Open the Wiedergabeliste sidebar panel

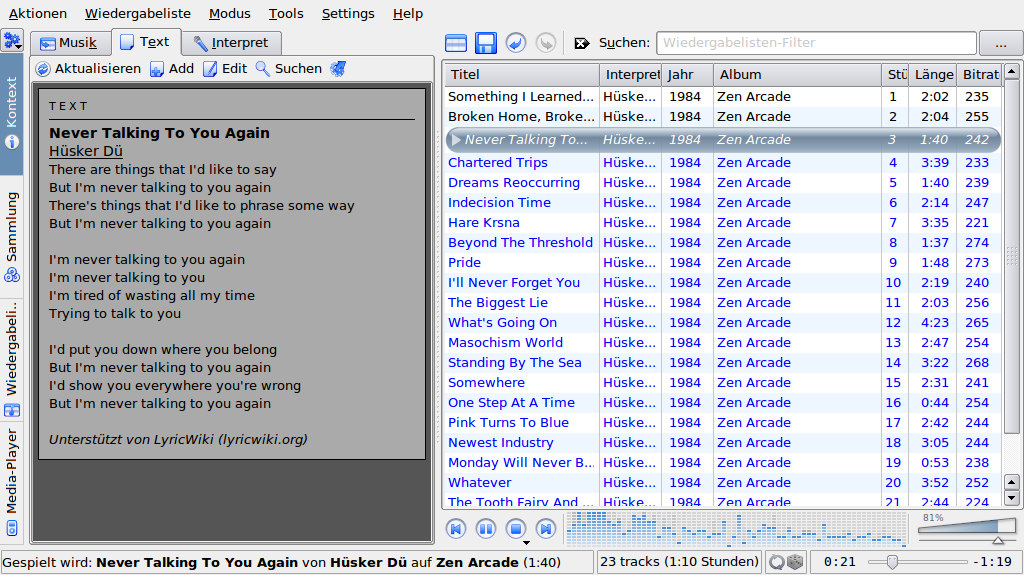12,359
